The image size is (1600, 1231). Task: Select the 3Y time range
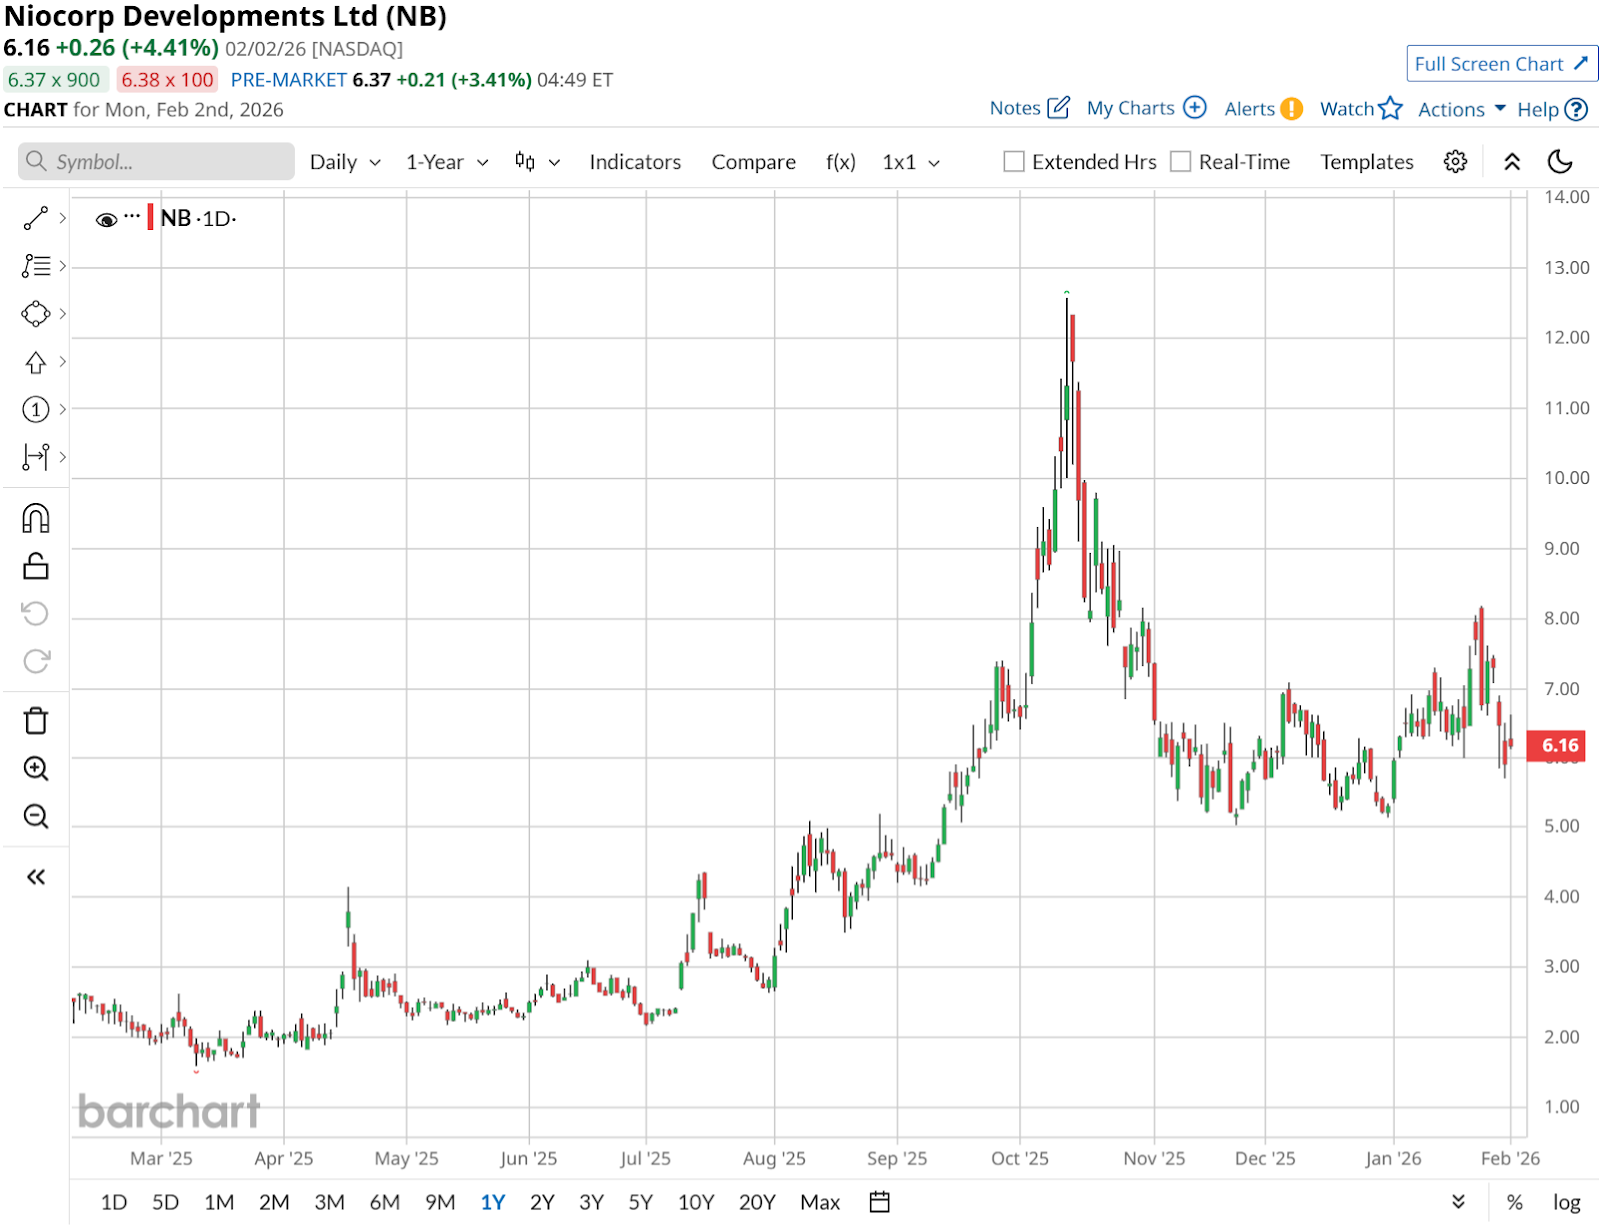click(x=592, y=1202)
